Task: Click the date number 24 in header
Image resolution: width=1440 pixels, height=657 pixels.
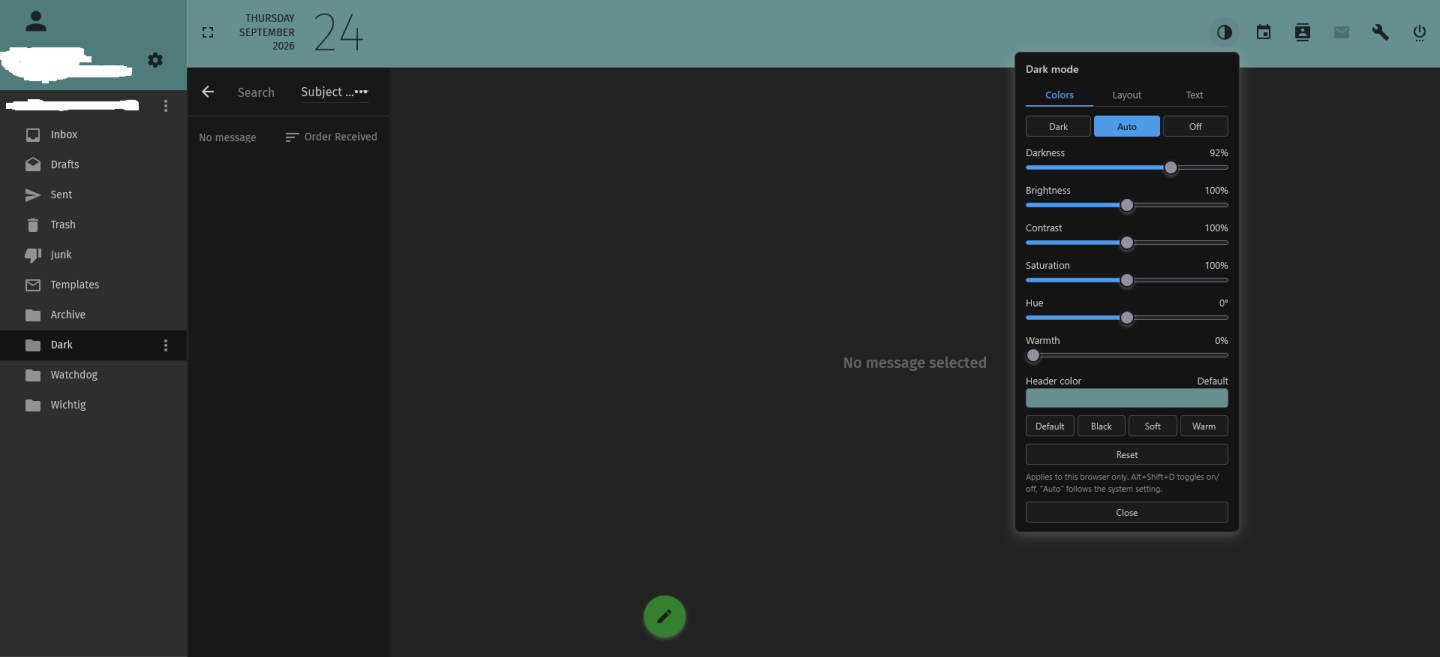Action: [338, 33]
